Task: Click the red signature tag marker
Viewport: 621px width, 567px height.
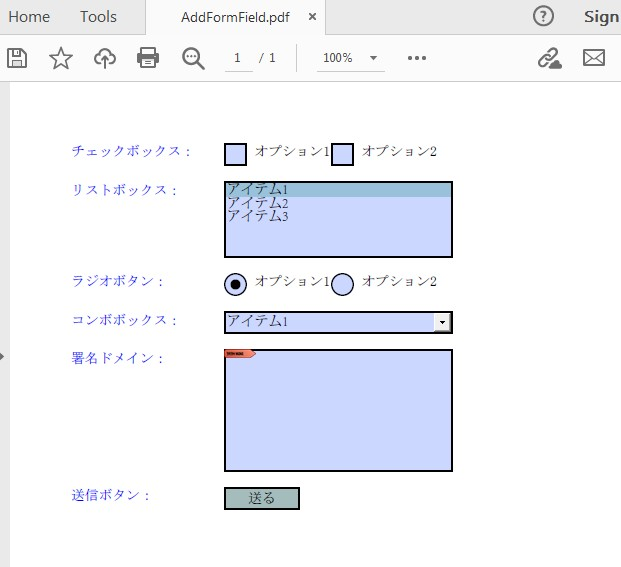Action: (x=240, y=354)
